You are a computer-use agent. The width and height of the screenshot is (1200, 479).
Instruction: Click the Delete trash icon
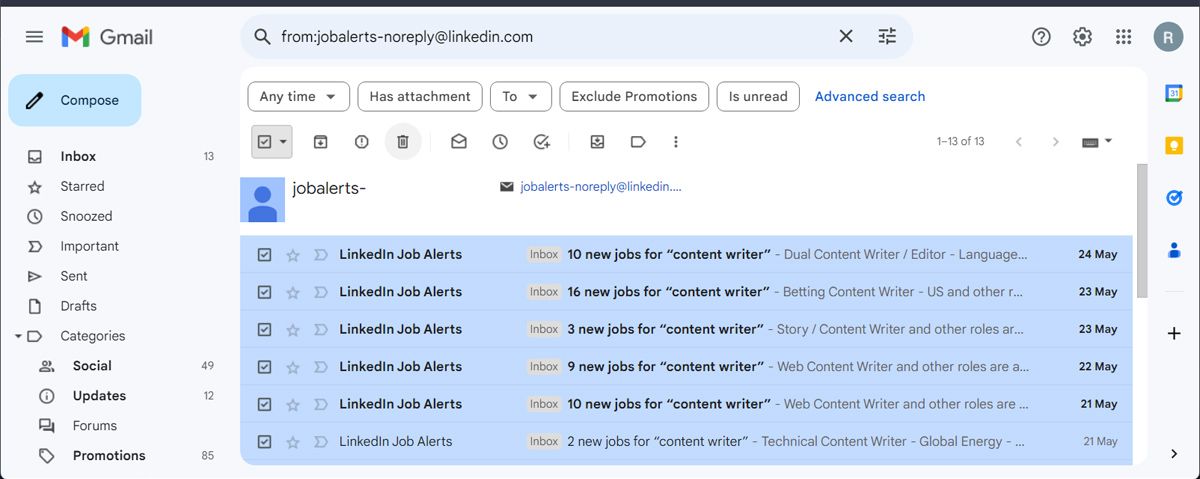403,142
